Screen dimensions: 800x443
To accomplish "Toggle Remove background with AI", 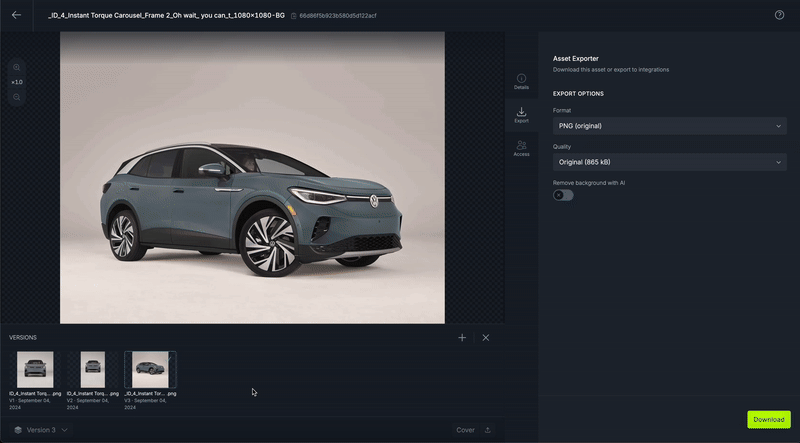I will point(563,195).
